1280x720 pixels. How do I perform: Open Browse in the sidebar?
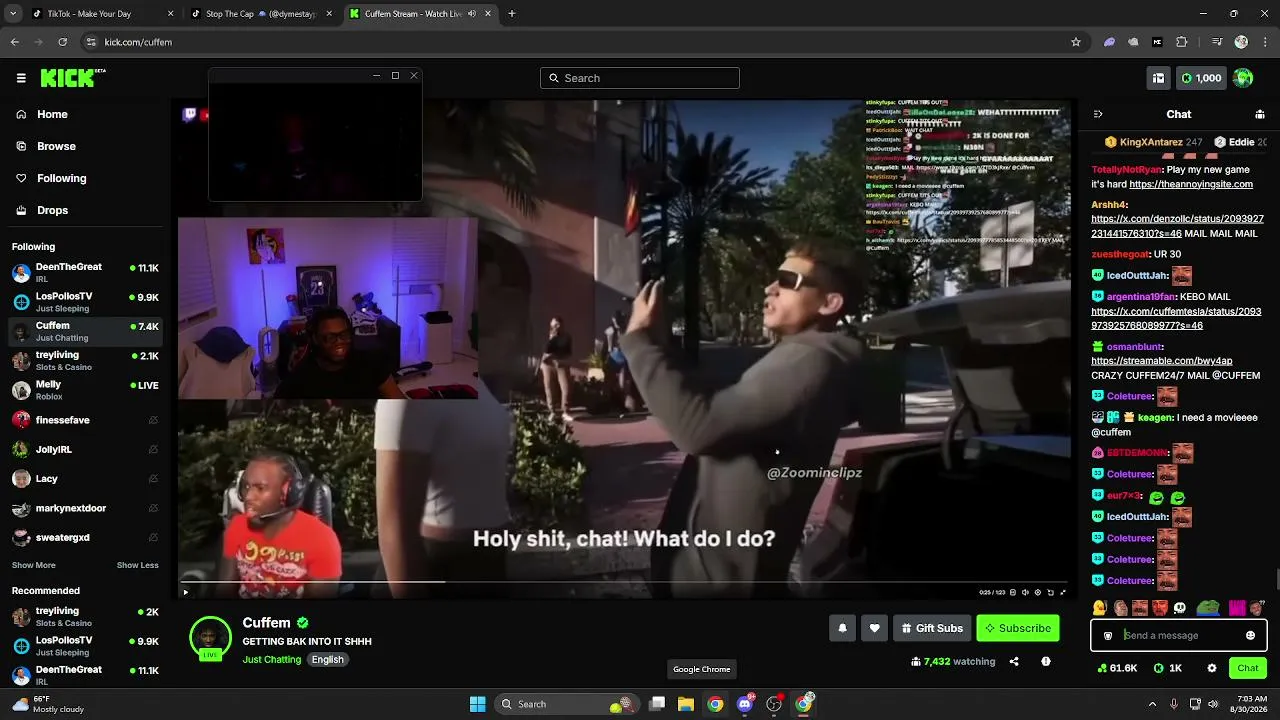coord(85,146)
